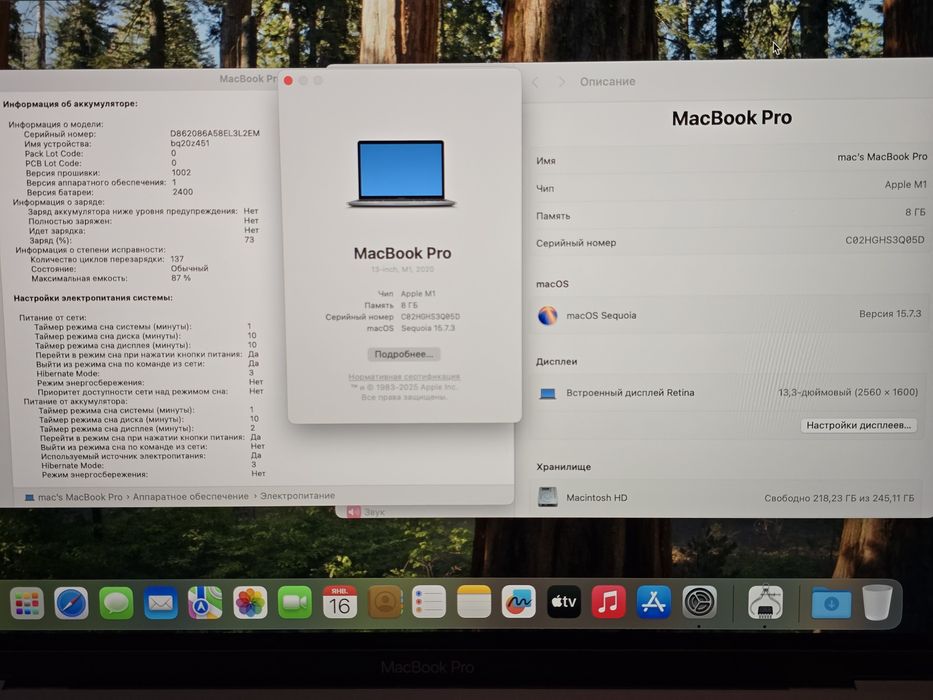Open System Settings gear in Dock
Image resolution: width=933 pixels, height=700 pixels.
(x=699, y=602)
